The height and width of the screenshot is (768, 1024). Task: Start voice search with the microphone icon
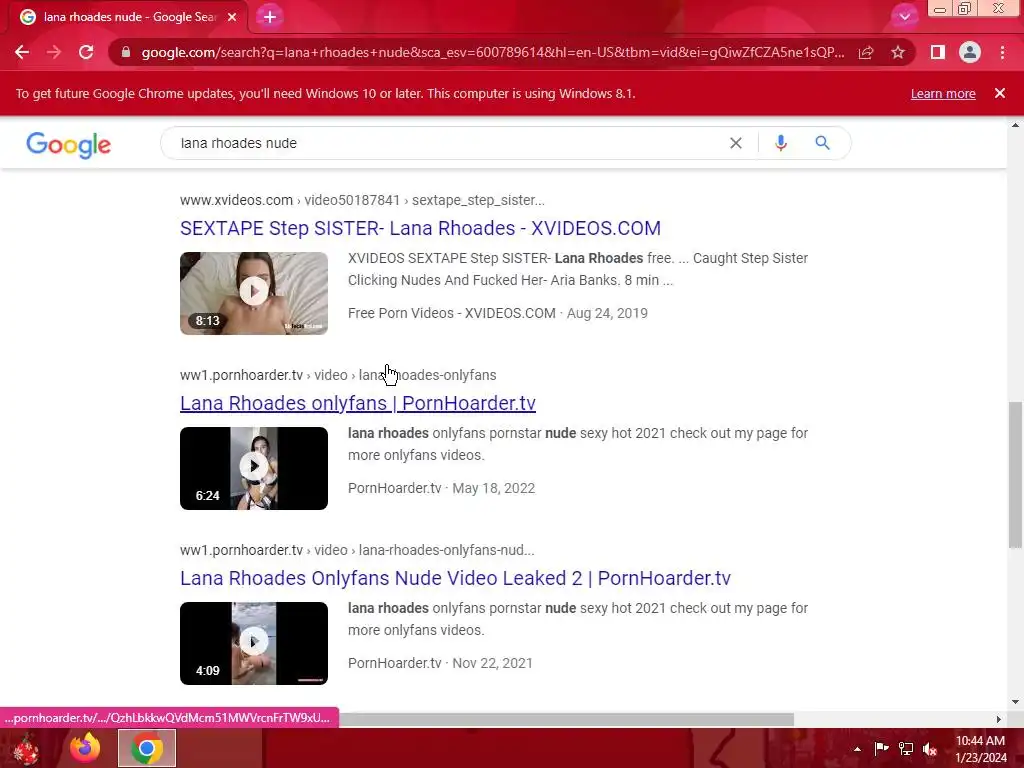coord(781,143)
